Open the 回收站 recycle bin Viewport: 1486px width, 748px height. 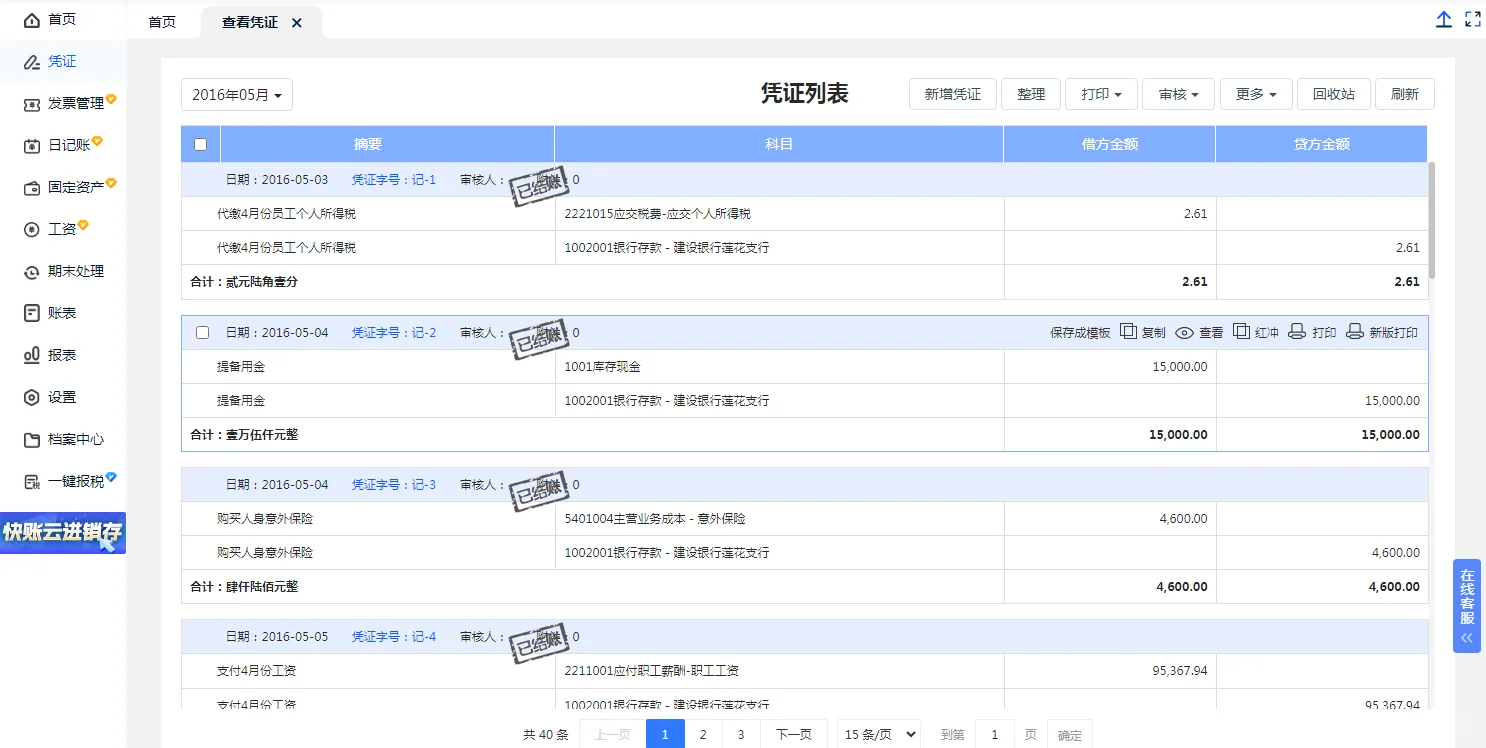[1334, 94]
